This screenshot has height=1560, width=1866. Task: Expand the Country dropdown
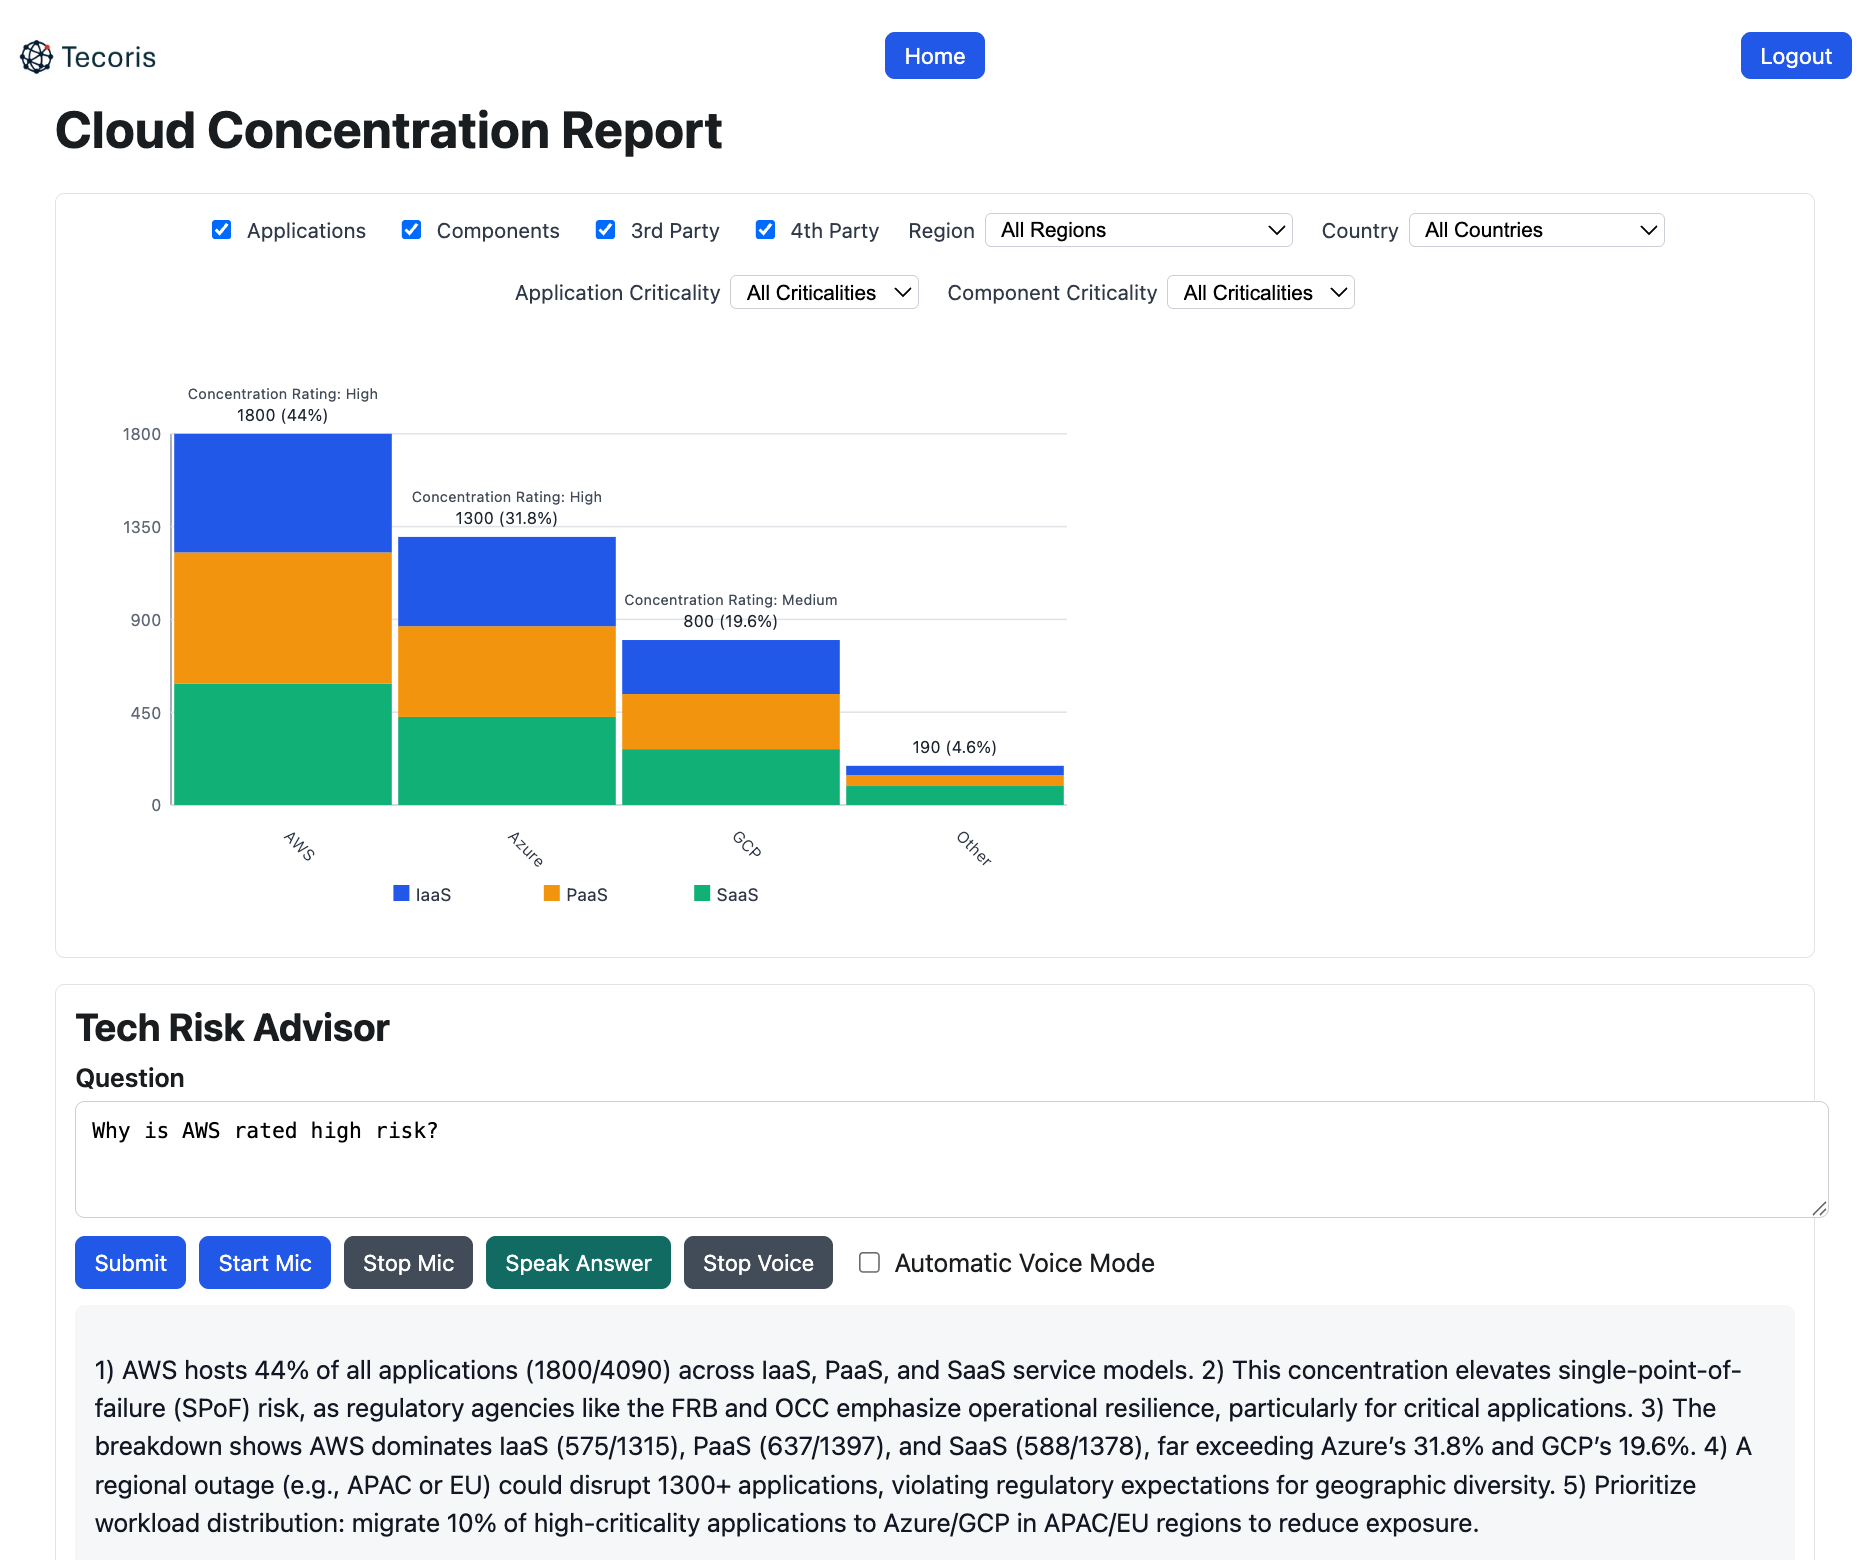tap(1536, 230)
